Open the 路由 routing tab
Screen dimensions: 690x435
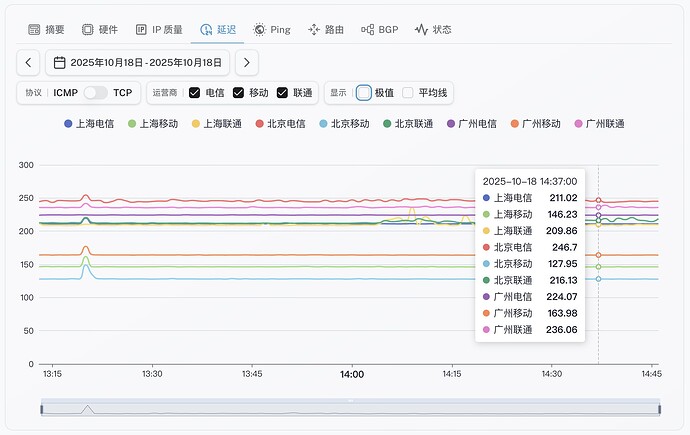click(326, 29)
